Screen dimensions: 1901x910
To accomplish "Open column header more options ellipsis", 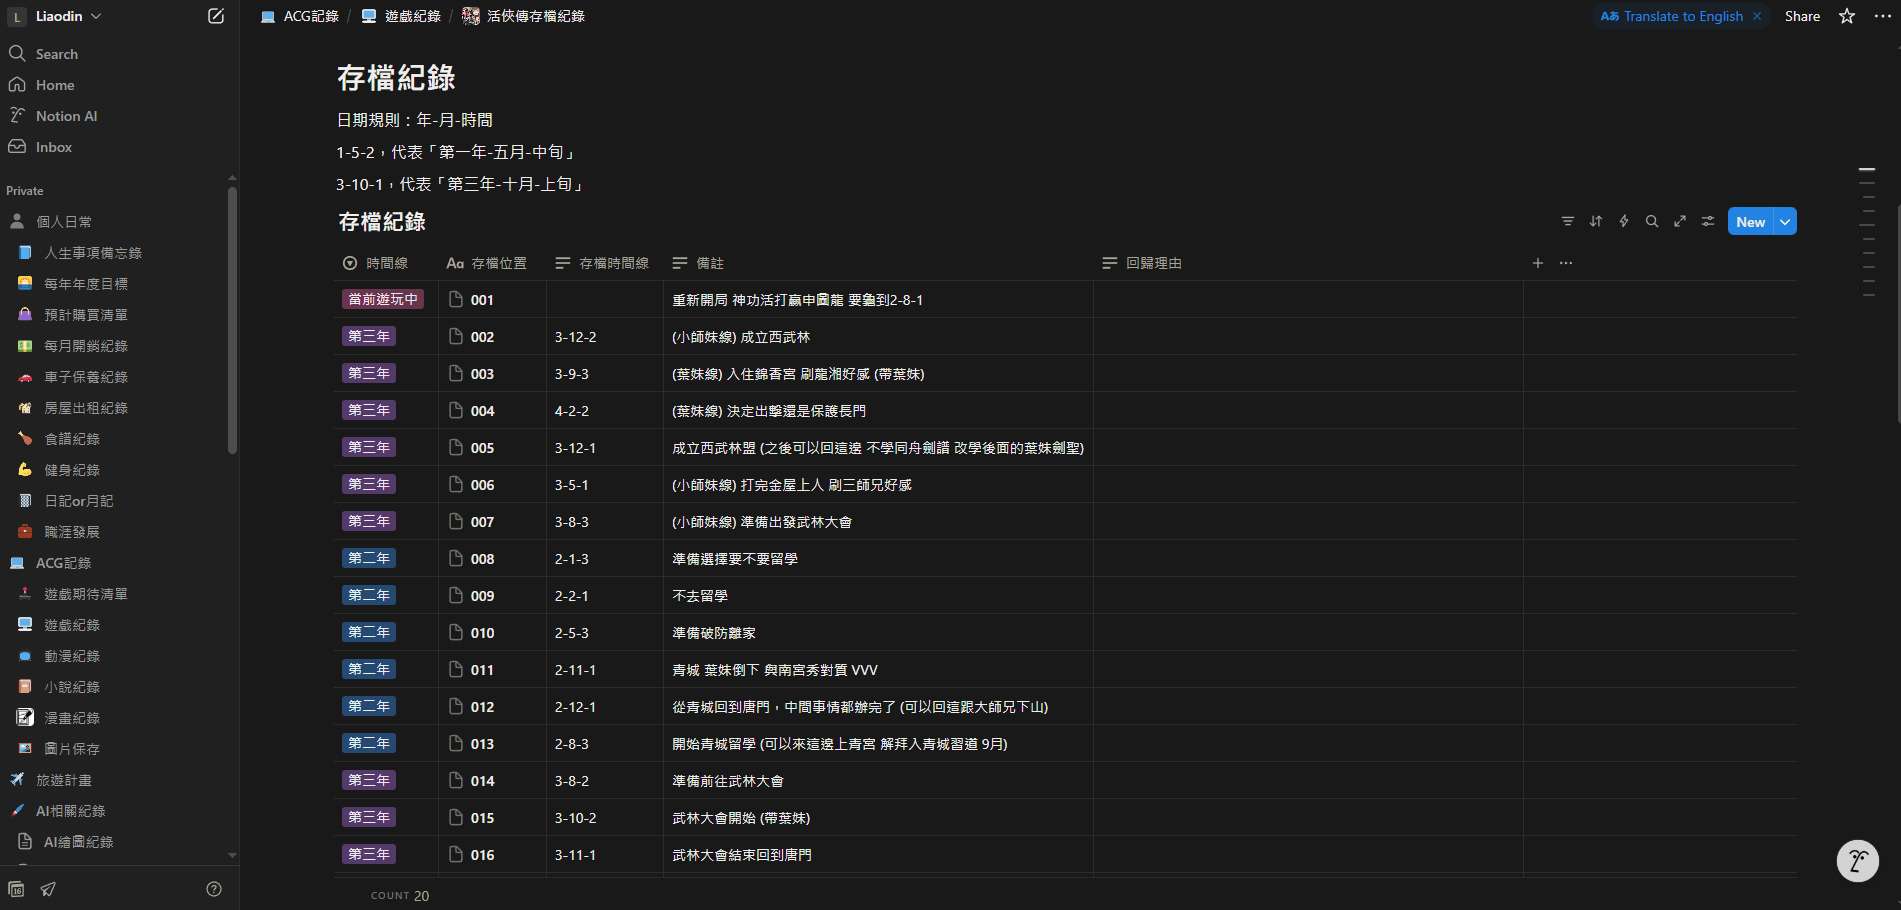I will (1566, 263).
